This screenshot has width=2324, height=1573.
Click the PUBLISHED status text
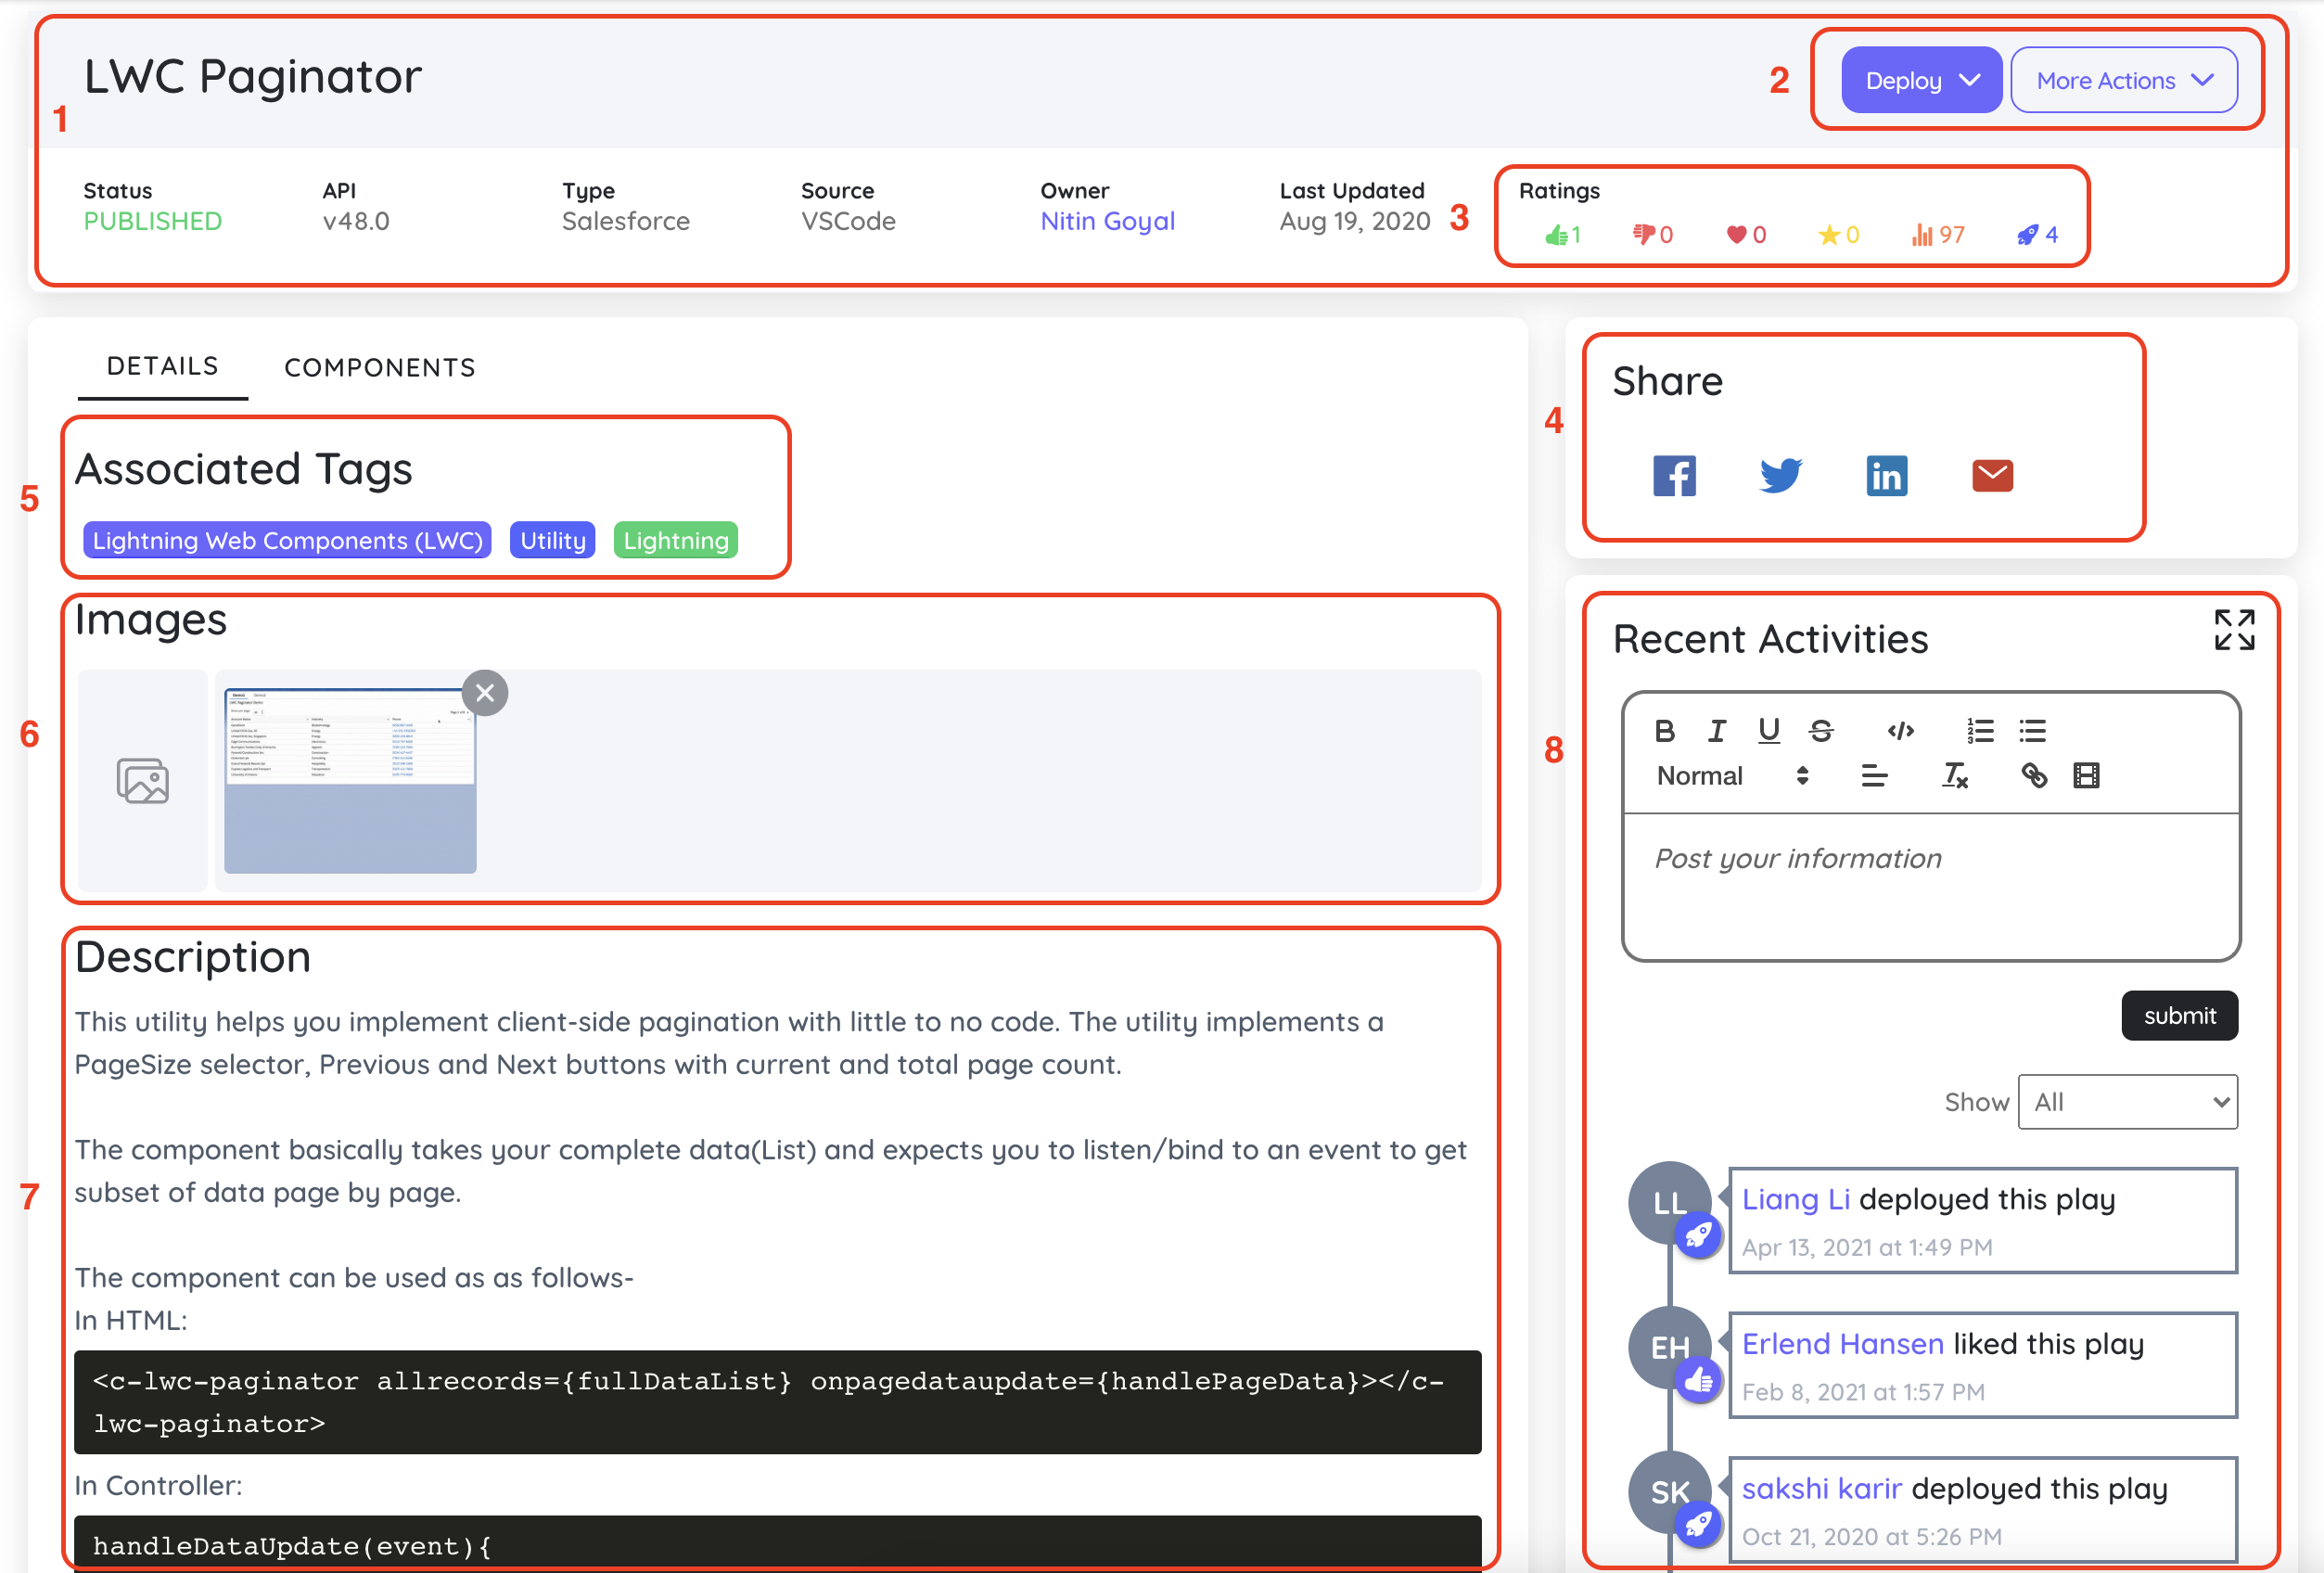(153, 221)
